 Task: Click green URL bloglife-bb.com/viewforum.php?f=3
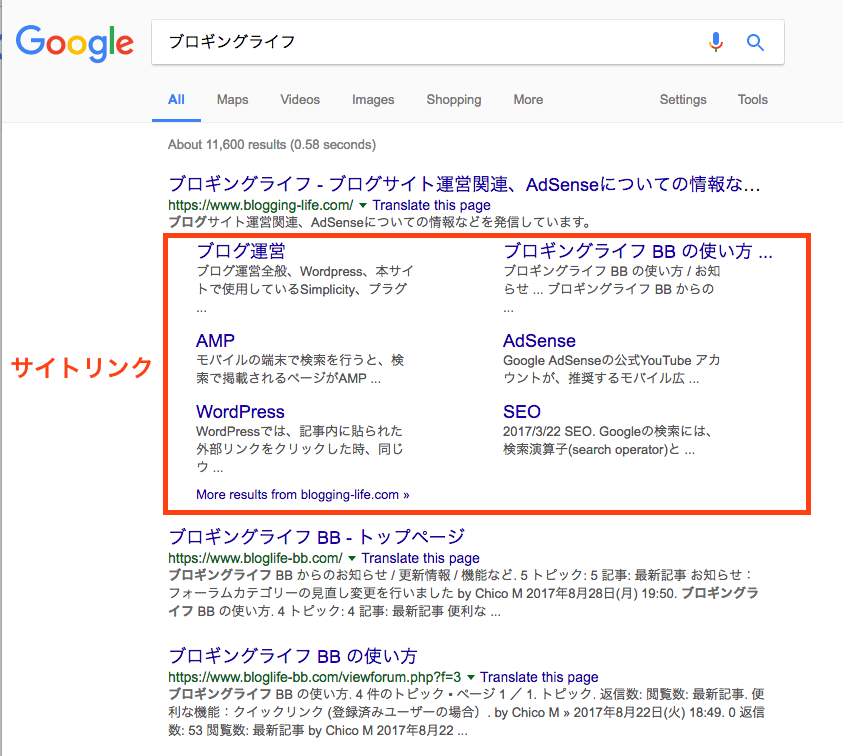(315, 677)
